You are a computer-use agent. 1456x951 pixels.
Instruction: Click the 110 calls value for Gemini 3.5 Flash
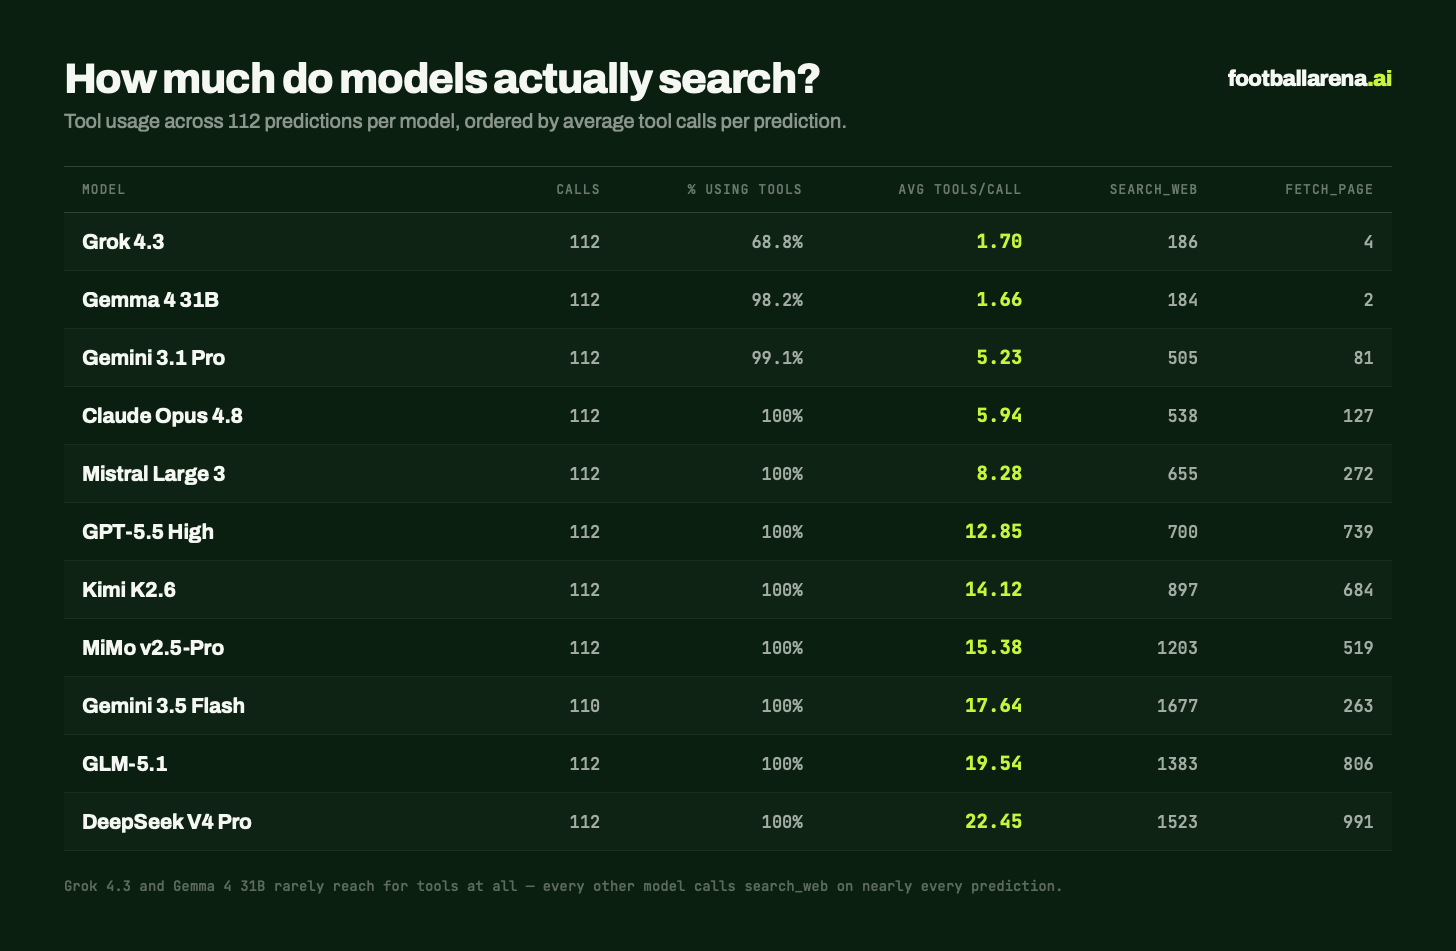pos(585,706)
